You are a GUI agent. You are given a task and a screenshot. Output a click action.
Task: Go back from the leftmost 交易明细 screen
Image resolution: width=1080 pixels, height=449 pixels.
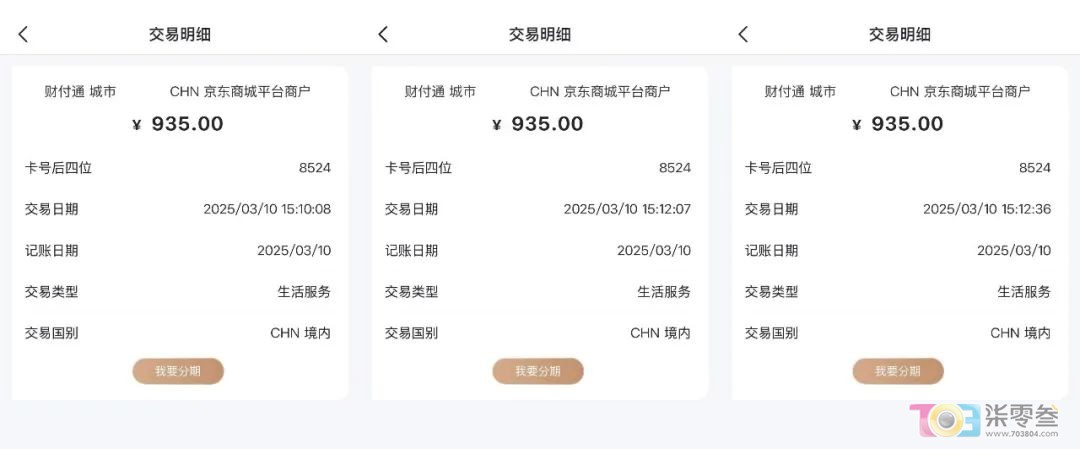[23, 34]
